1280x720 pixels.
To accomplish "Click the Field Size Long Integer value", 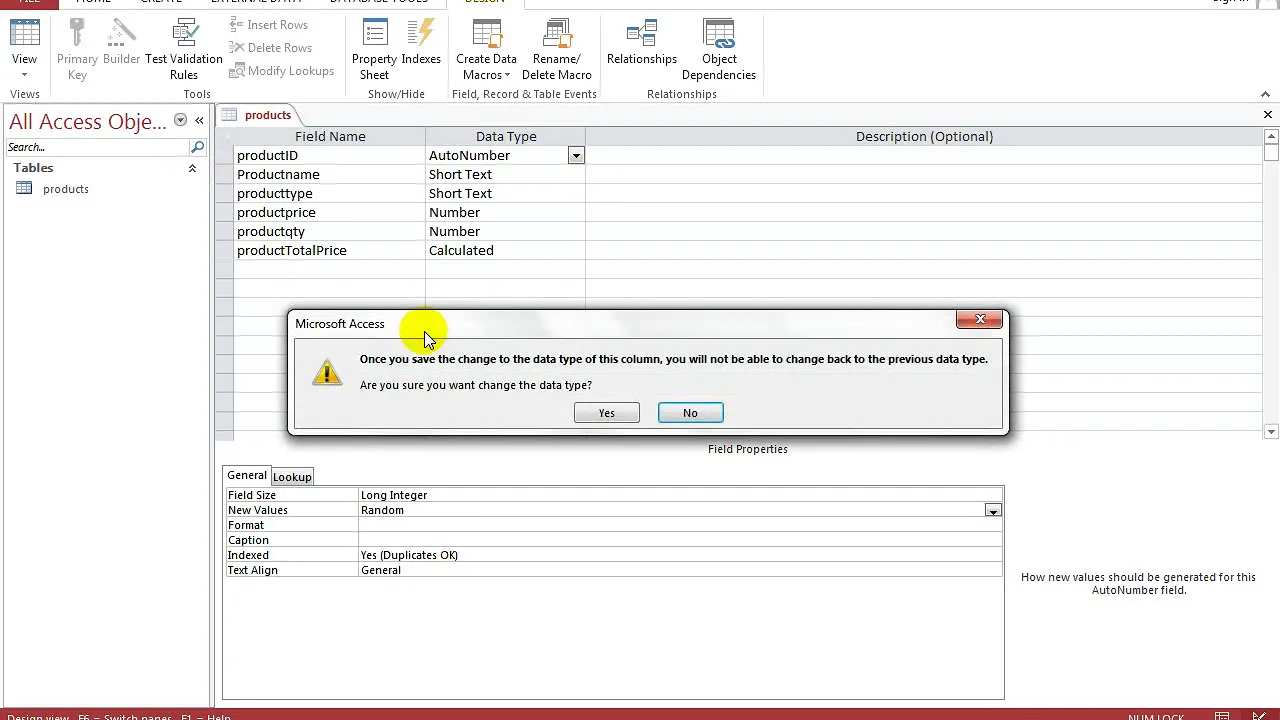I will [680, 495].
